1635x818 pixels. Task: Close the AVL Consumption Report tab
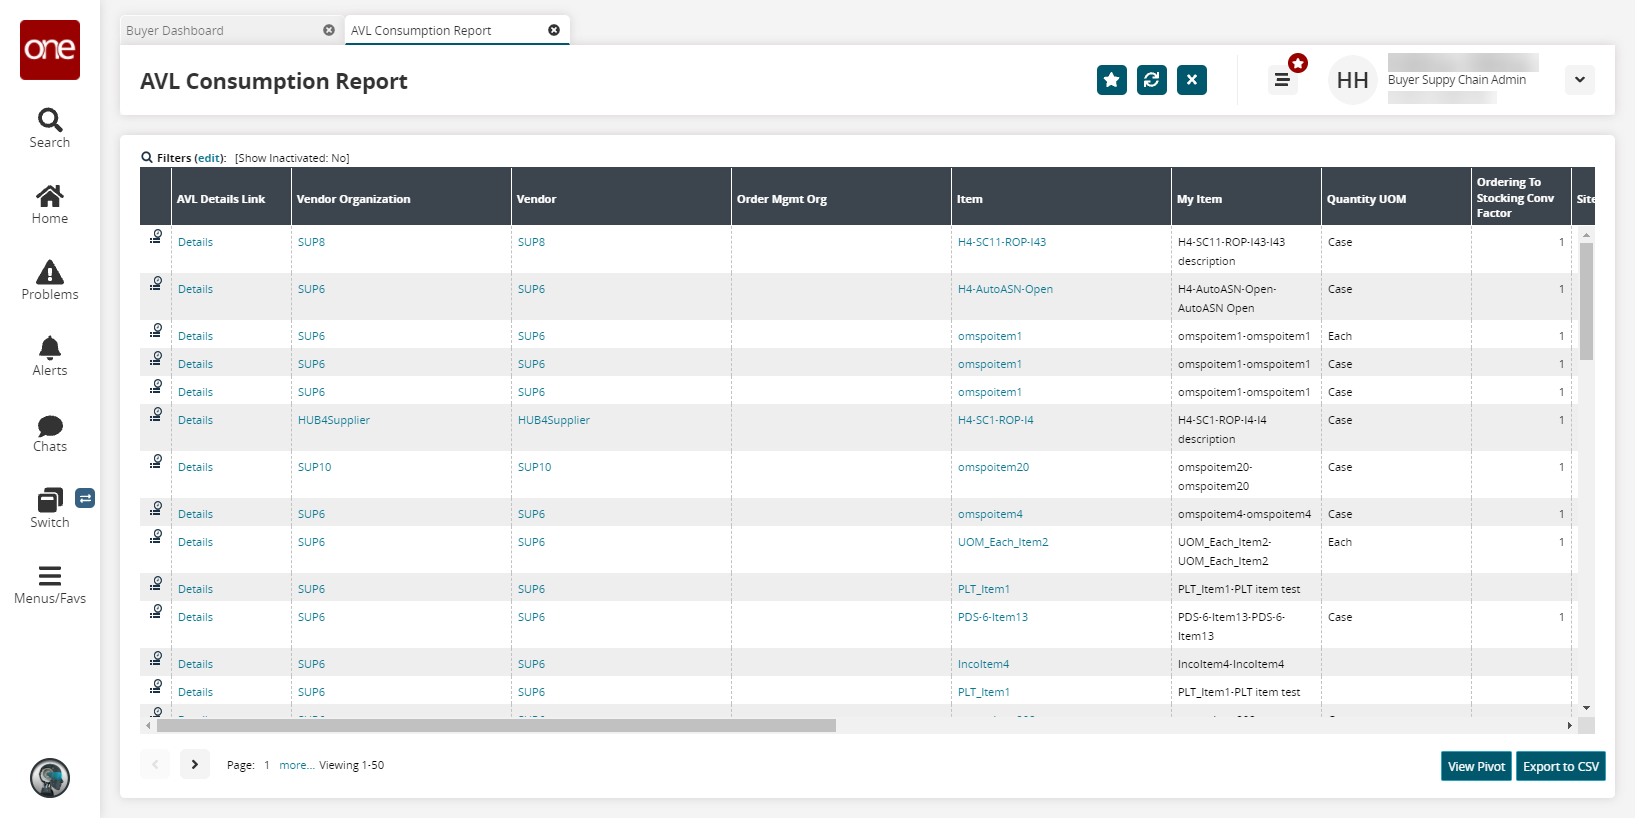[554, 30]
